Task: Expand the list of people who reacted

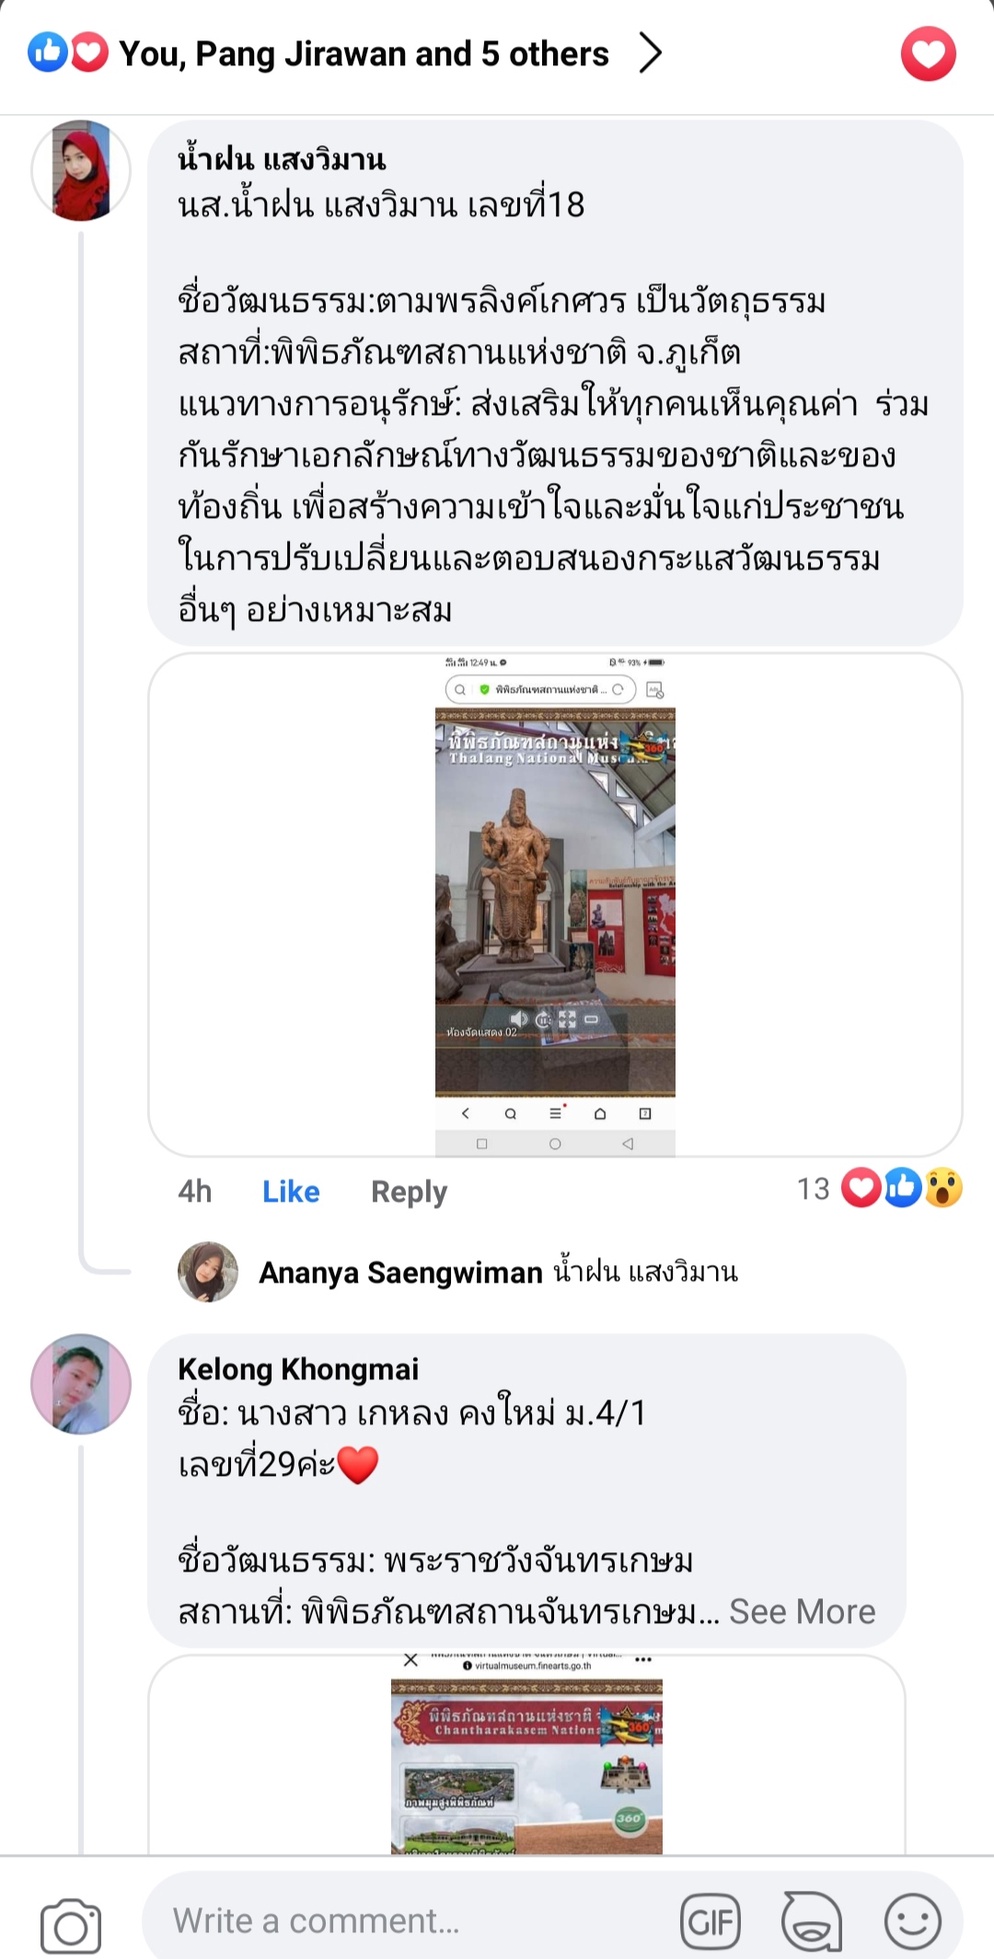Action: pyautogui.click(x=651, y=53)
